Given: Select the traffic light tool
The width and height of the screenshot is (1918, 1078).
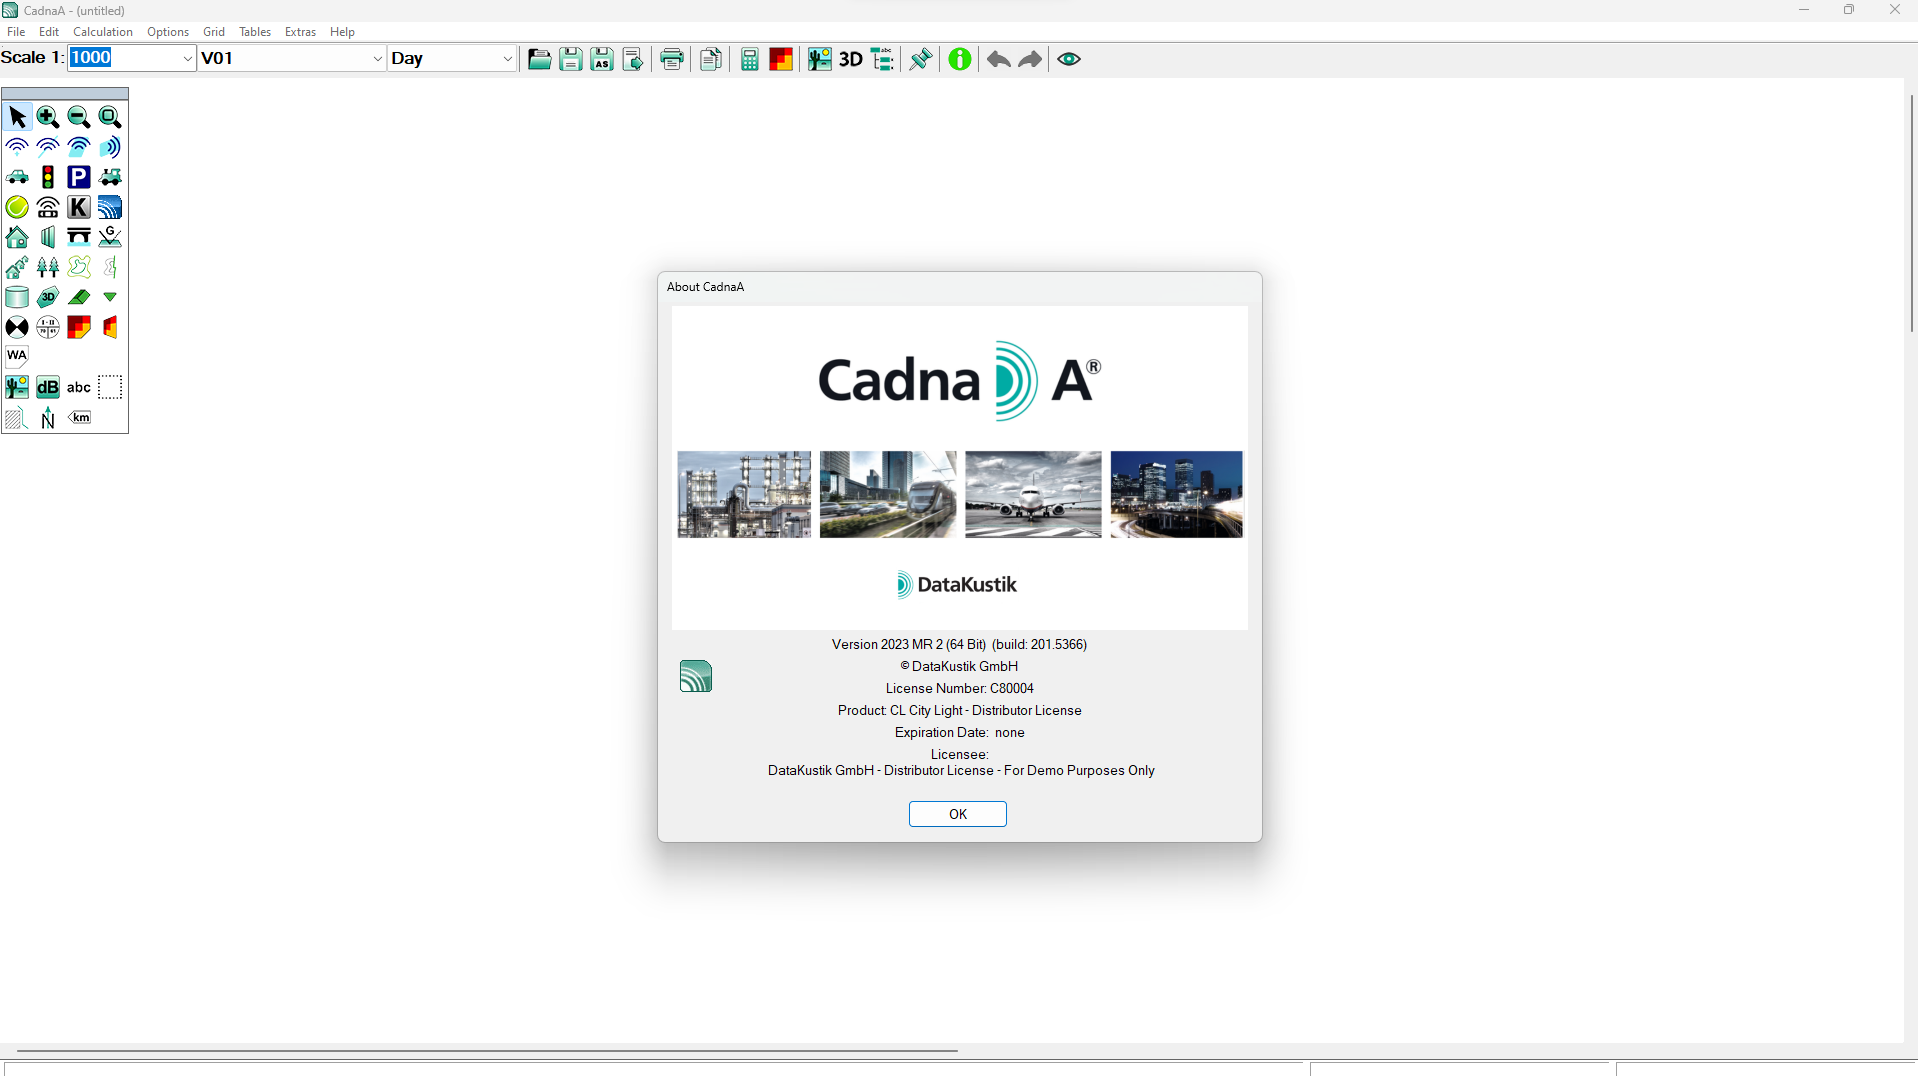Looking at the screenshot, I should [x=48, y=177].
